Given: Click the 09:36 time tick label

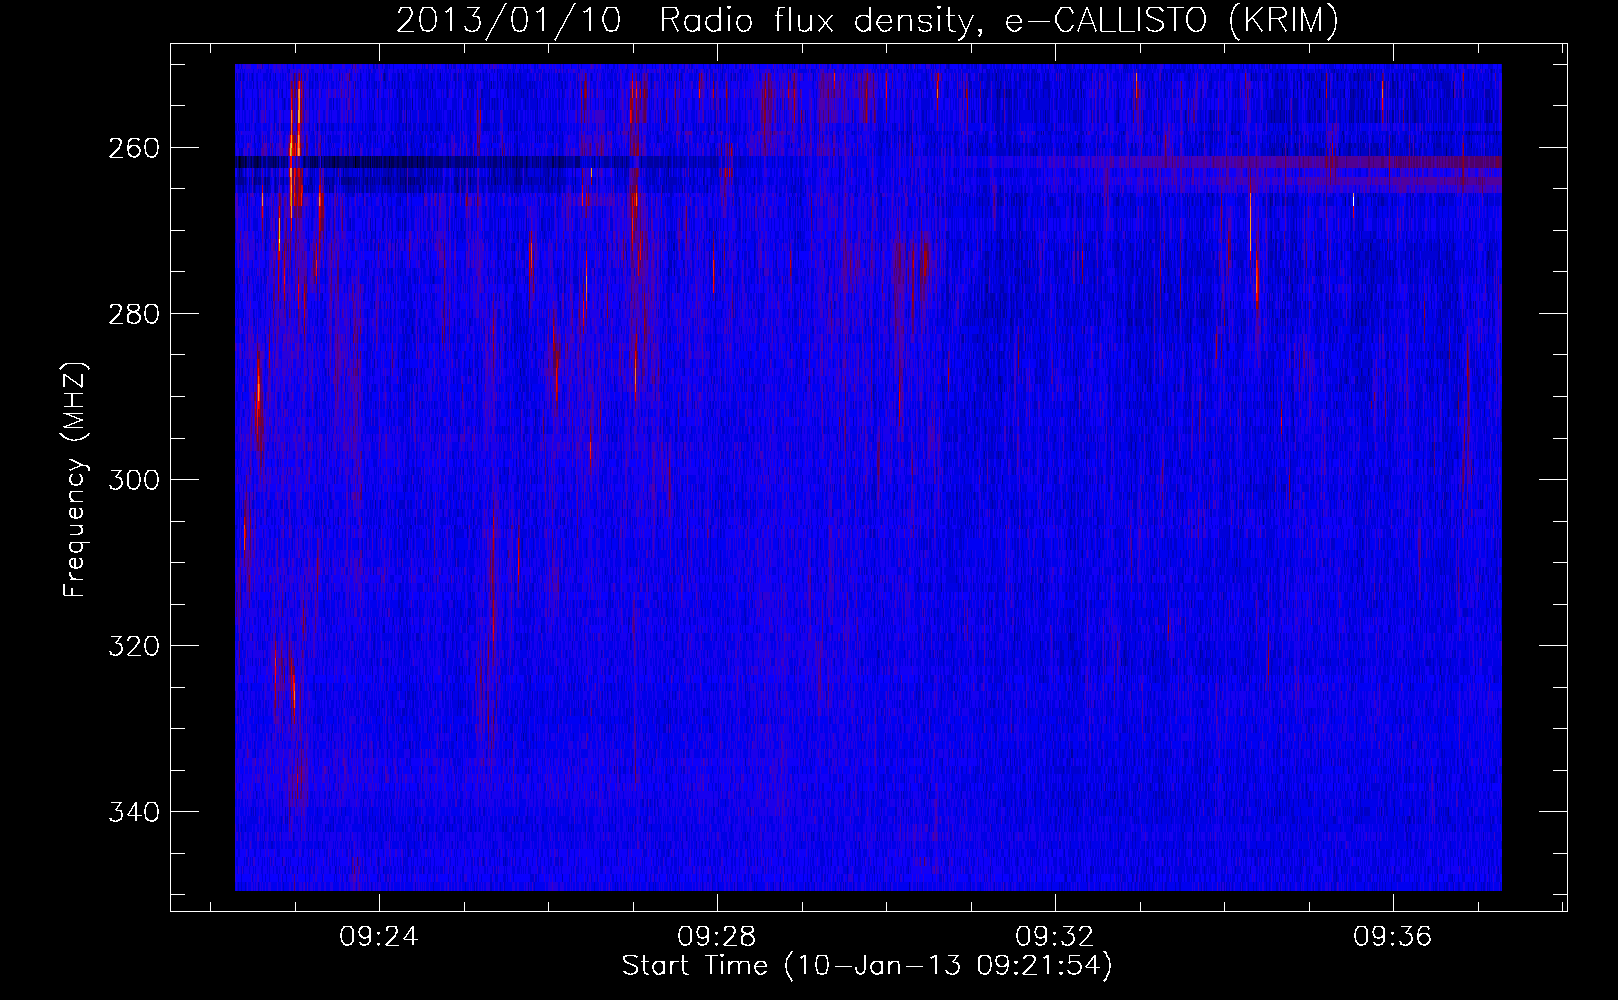Looking at the screenshot, I should pyautogui.click(x=1393, y=937).
